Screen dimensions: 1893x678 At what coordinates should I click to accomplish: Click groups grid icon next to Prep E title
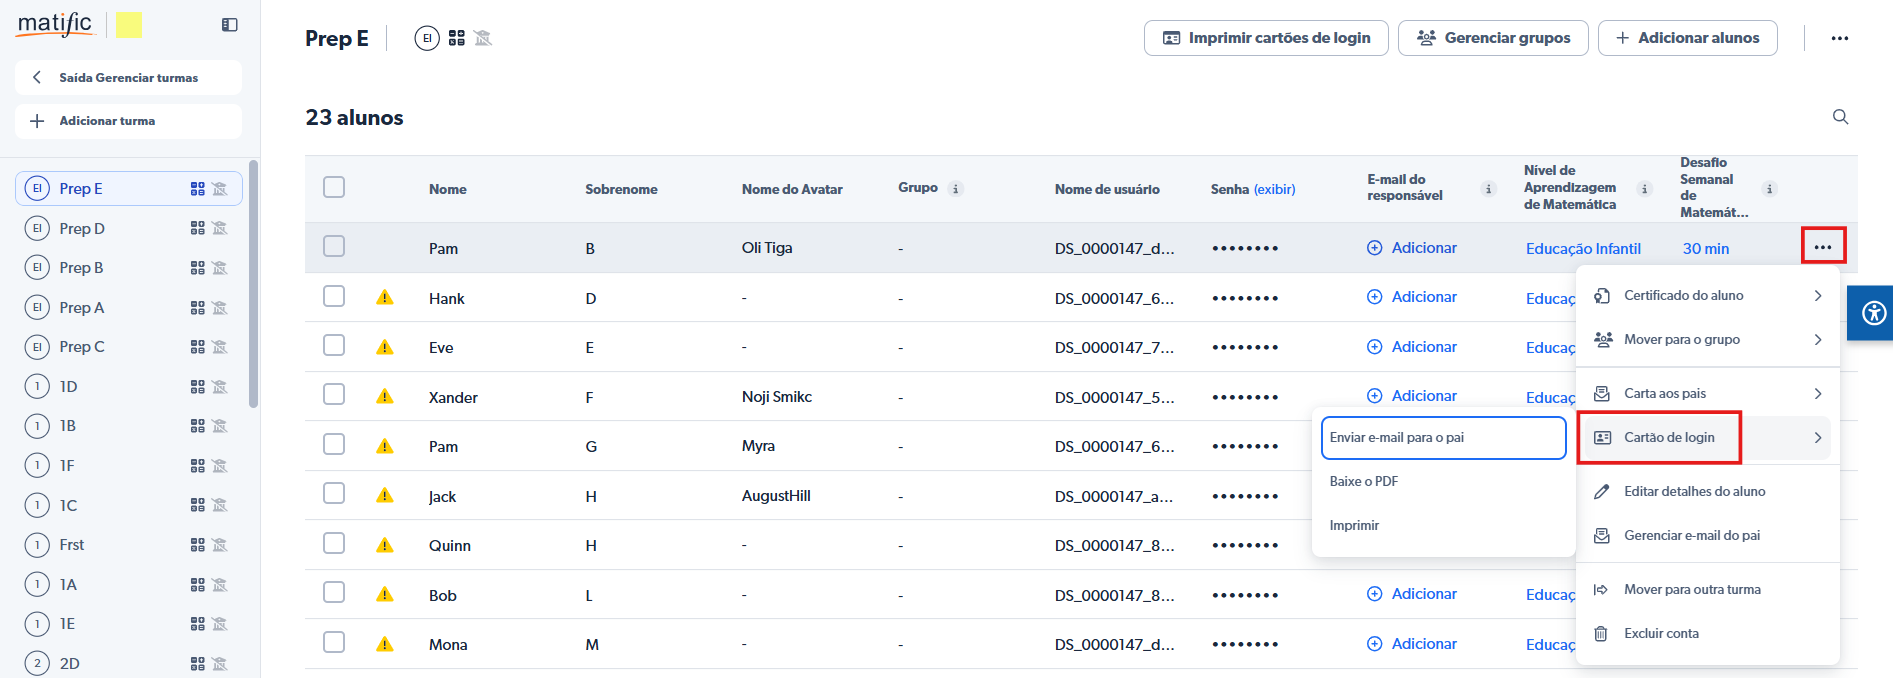click(456, 38)
